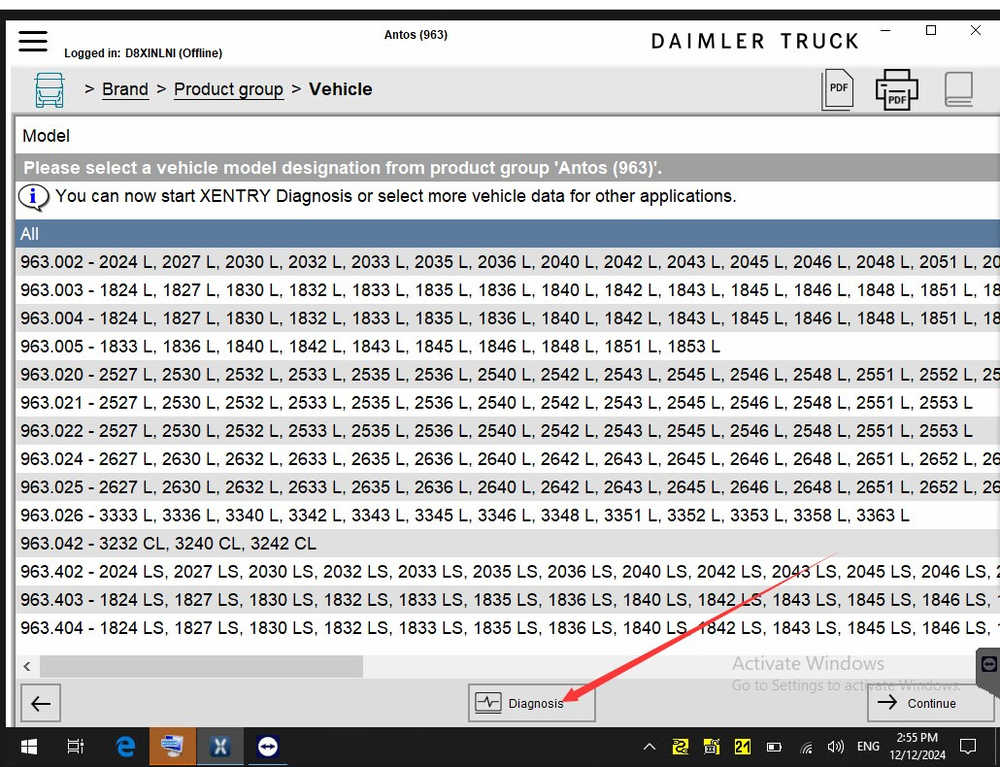Open the Windows Start menu
Screen dimensions: 1000x767
pos(29,747)
